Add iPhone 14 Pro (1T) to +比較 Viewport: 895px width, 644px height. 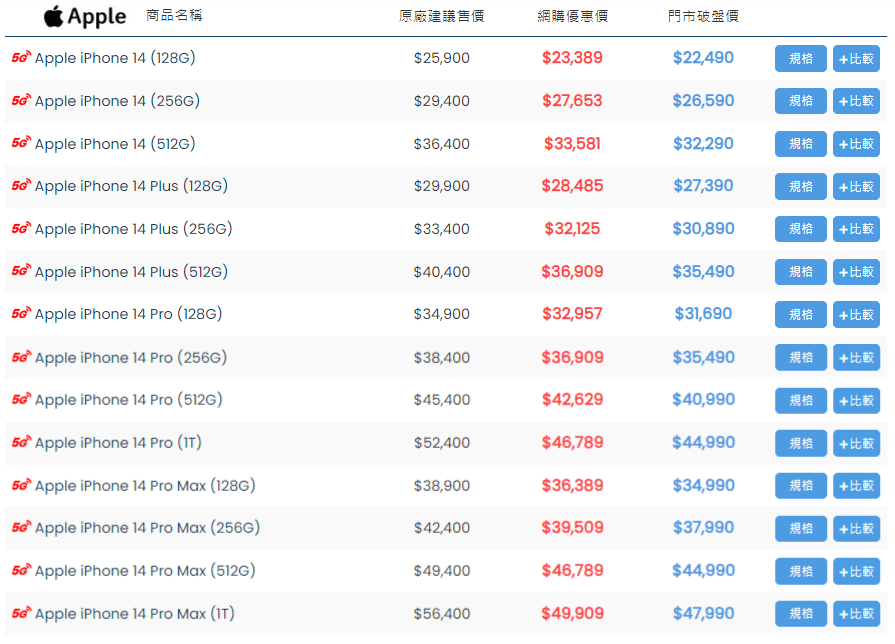(856, 443)
